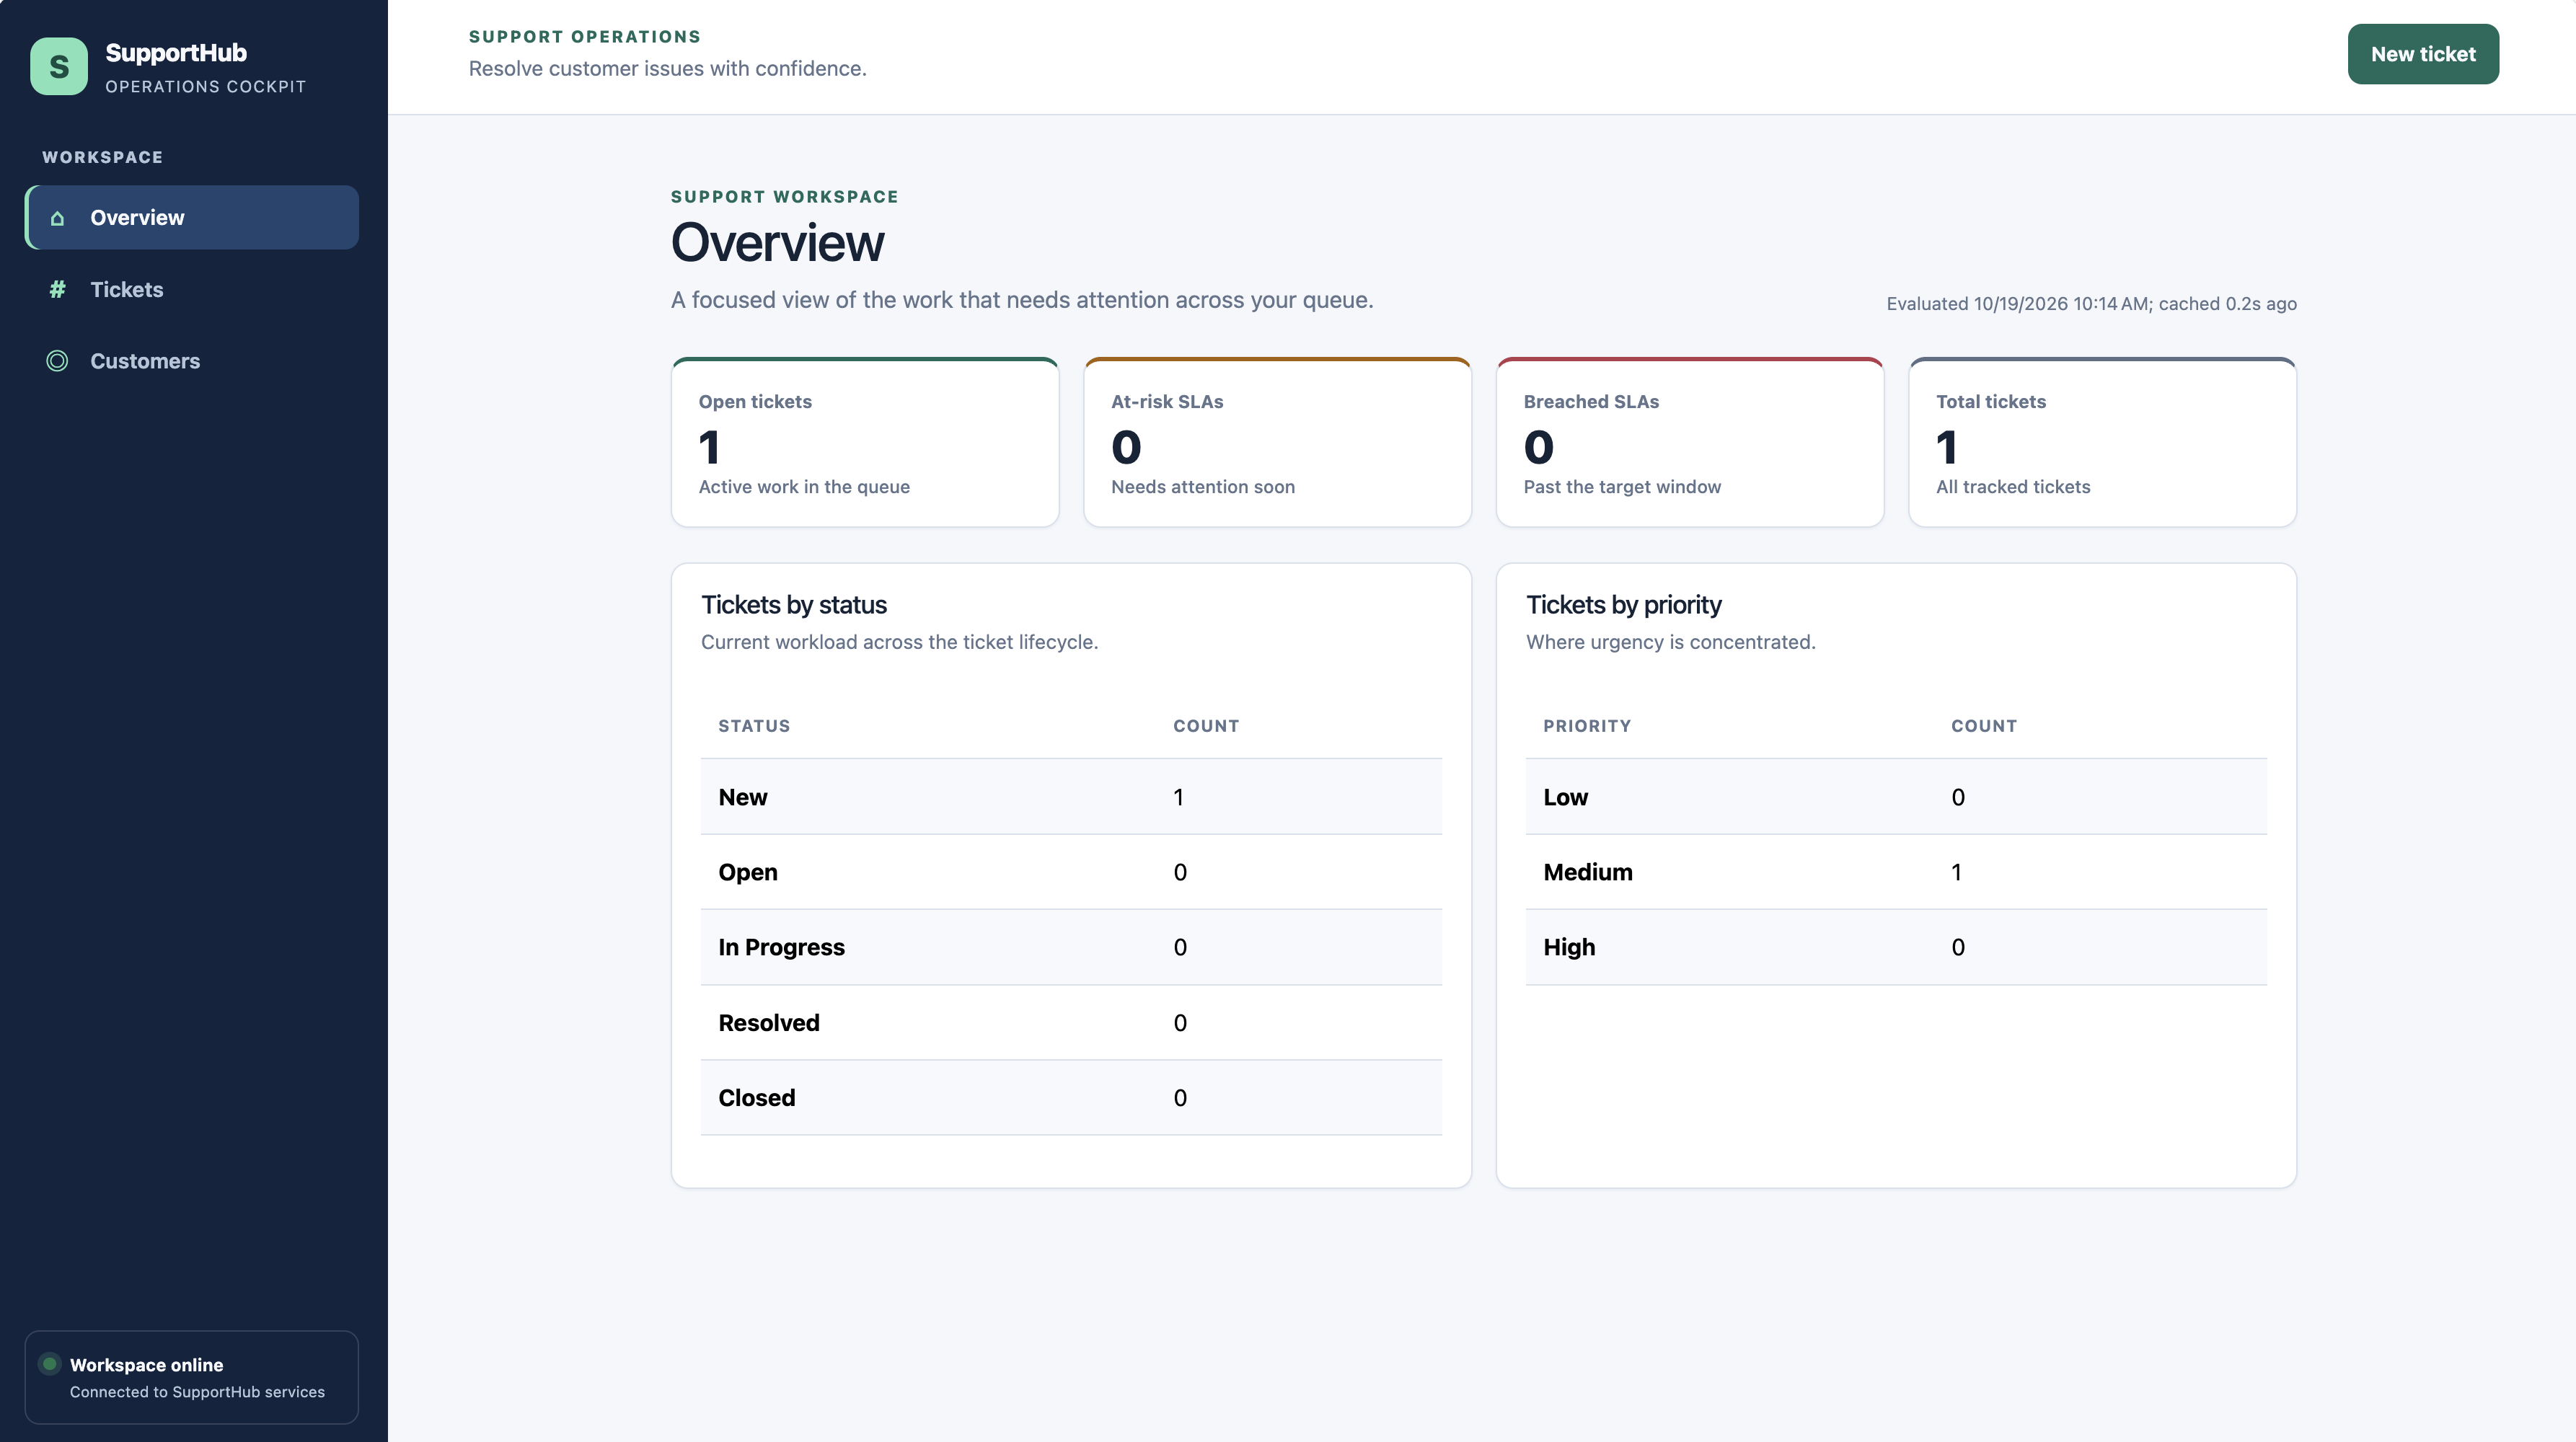This screenshot has height=1442, width=2576.
Task: Click the large Overview page heading
Action: [777, 243]
